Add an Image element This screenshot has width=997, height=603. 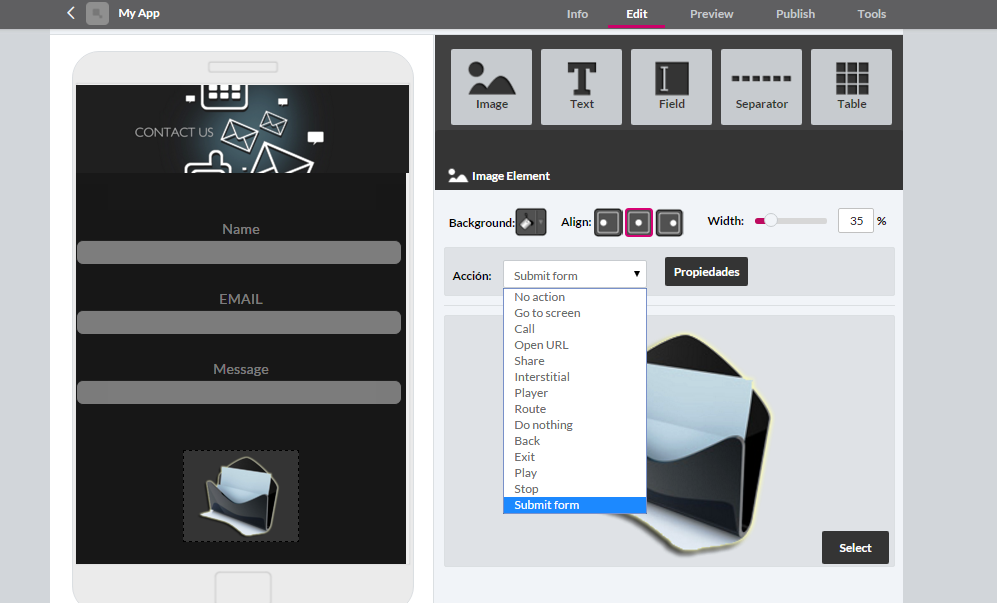pos(492,87)
